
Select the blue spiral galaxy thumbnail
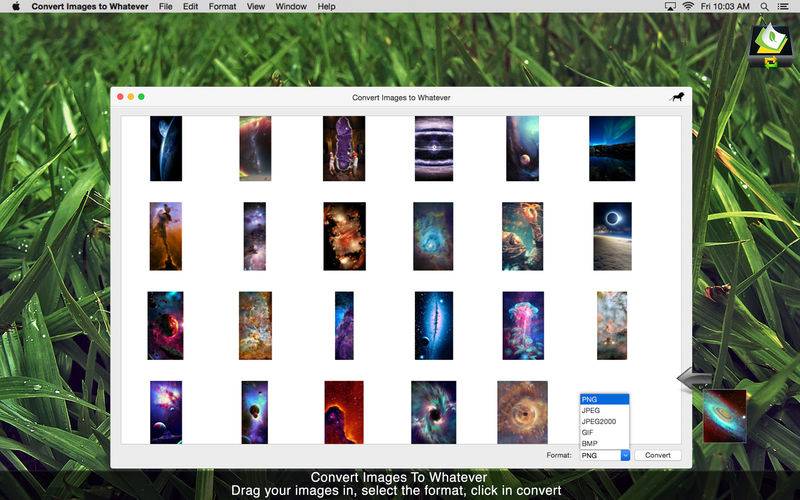433,236
